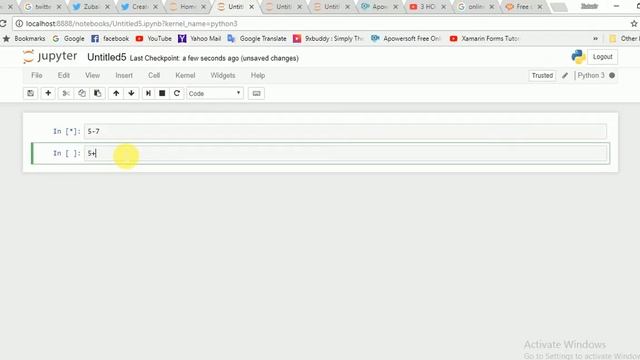
Task: Open the View menu
Action: click(93, 76)
